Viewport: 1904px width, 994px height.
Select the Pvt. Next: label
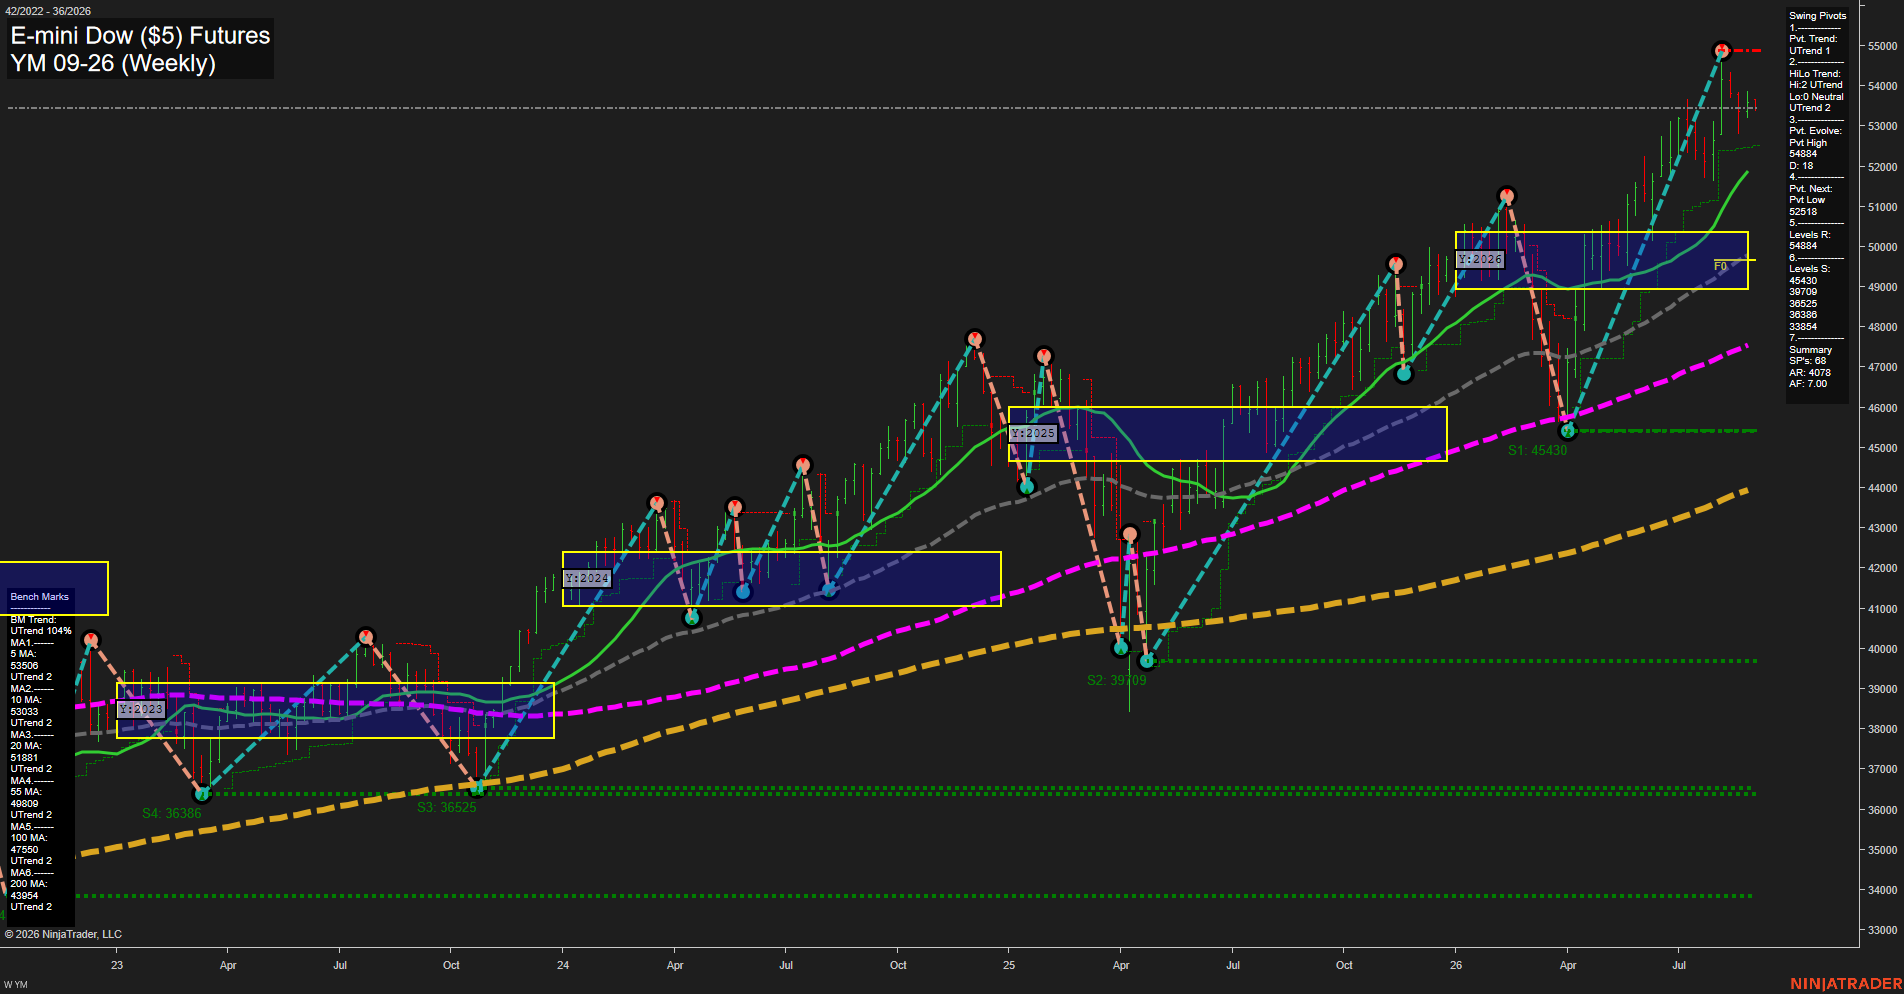click(1810, 189)
